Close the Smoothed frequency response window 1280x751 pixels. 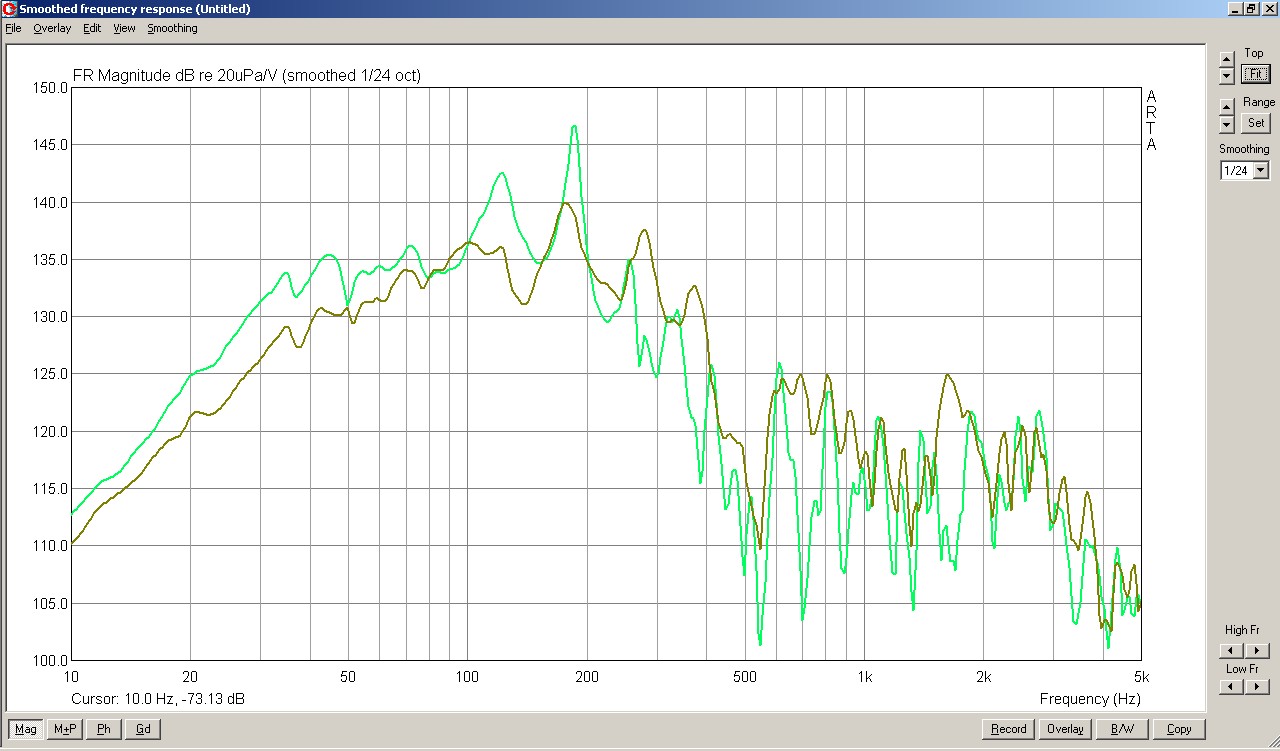tap(1268, 9)
